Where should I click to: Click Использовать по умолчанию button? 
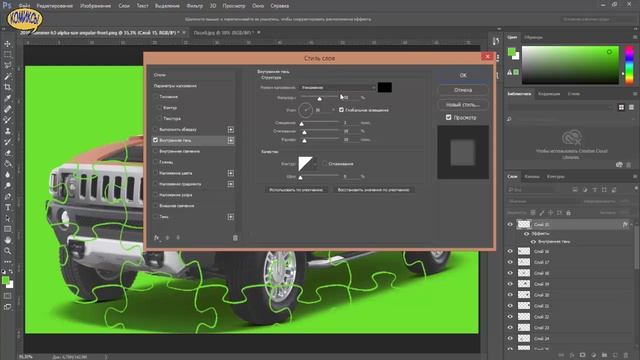(296, 190)
